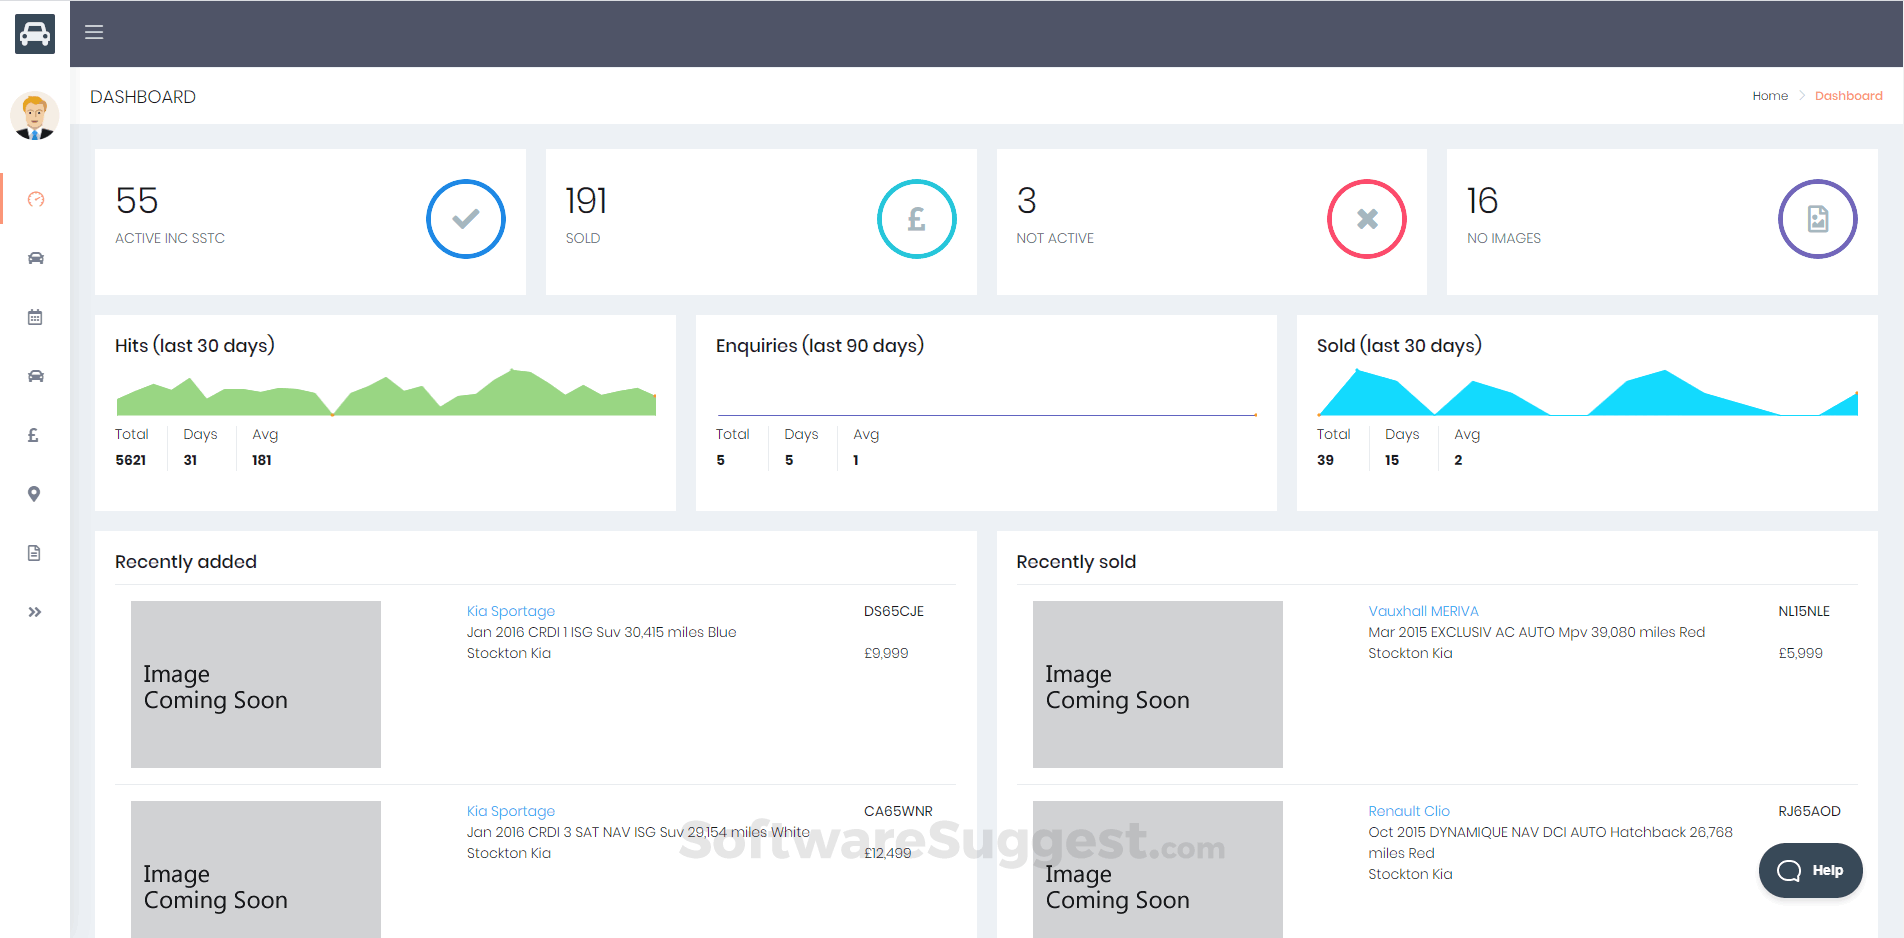Open the map pin location sidebar icon

pyautogui.click(x=34, y=494)
